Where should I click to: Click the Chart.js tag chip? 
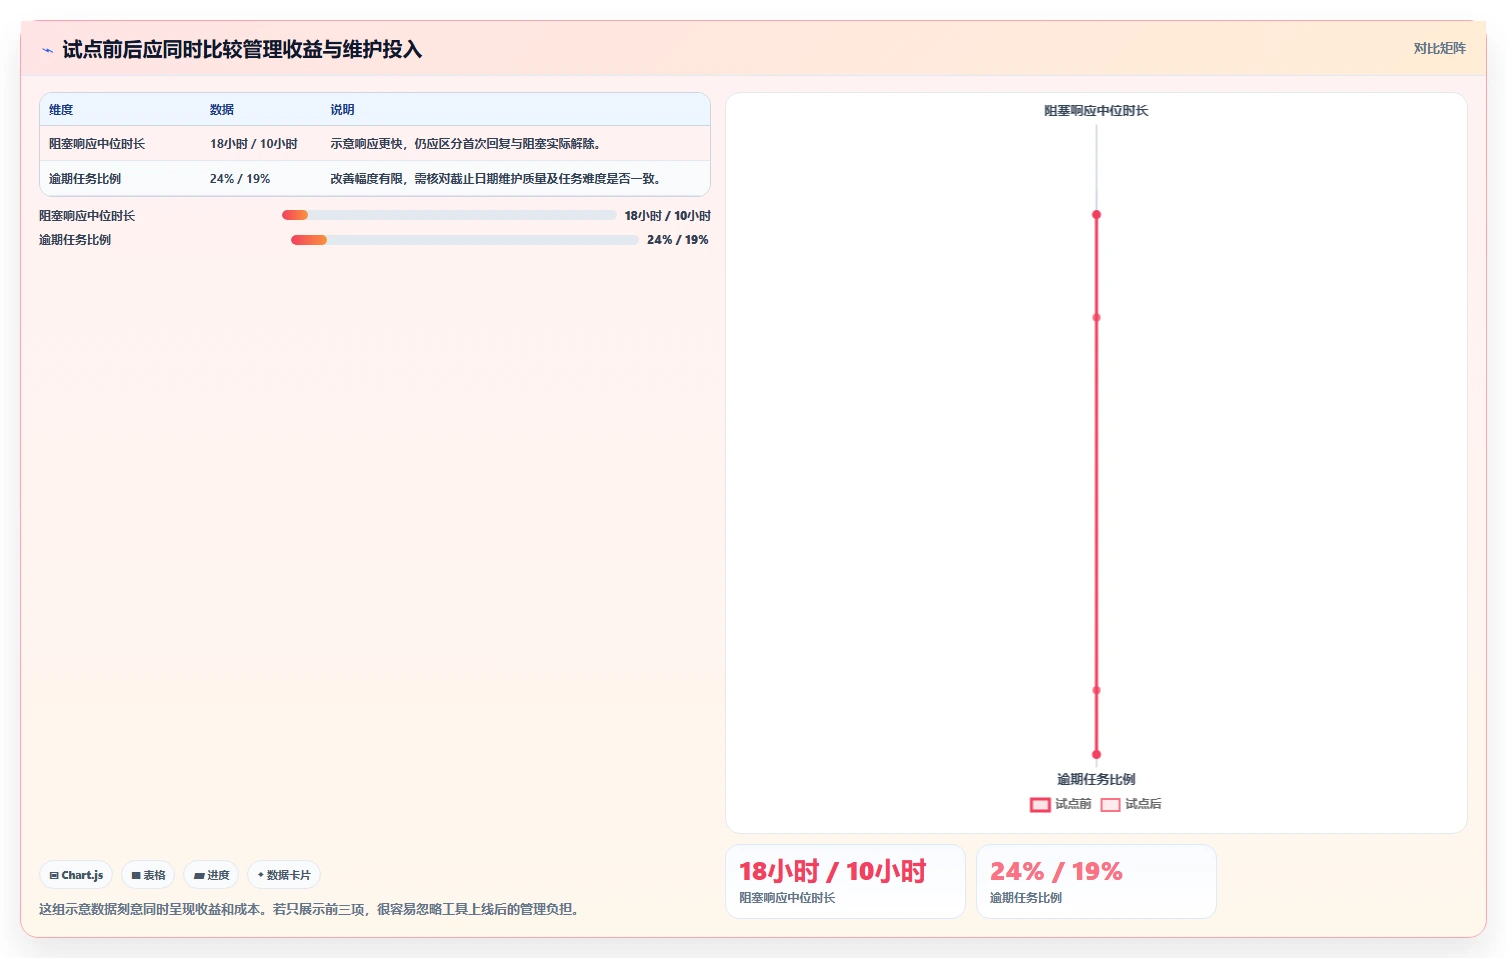(x=76, y=875)
